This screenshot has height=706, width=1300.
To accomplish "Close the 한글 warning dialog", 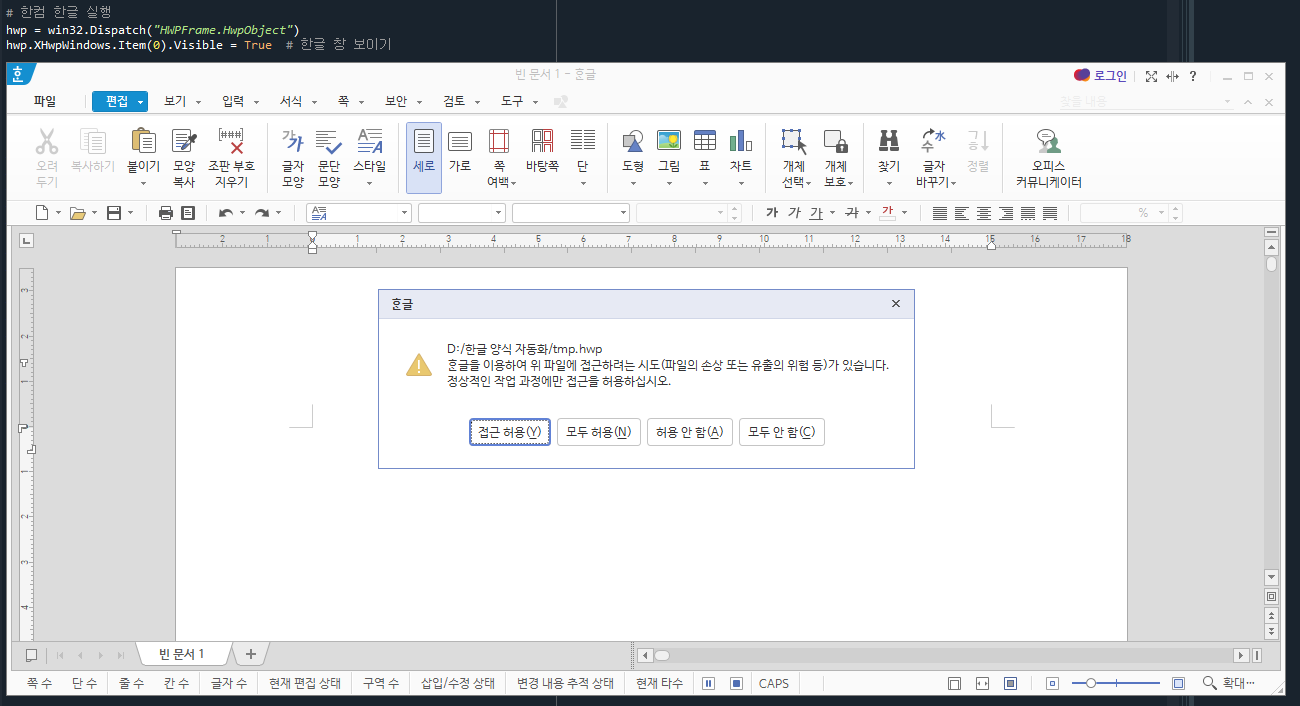I will coord(895,304).
